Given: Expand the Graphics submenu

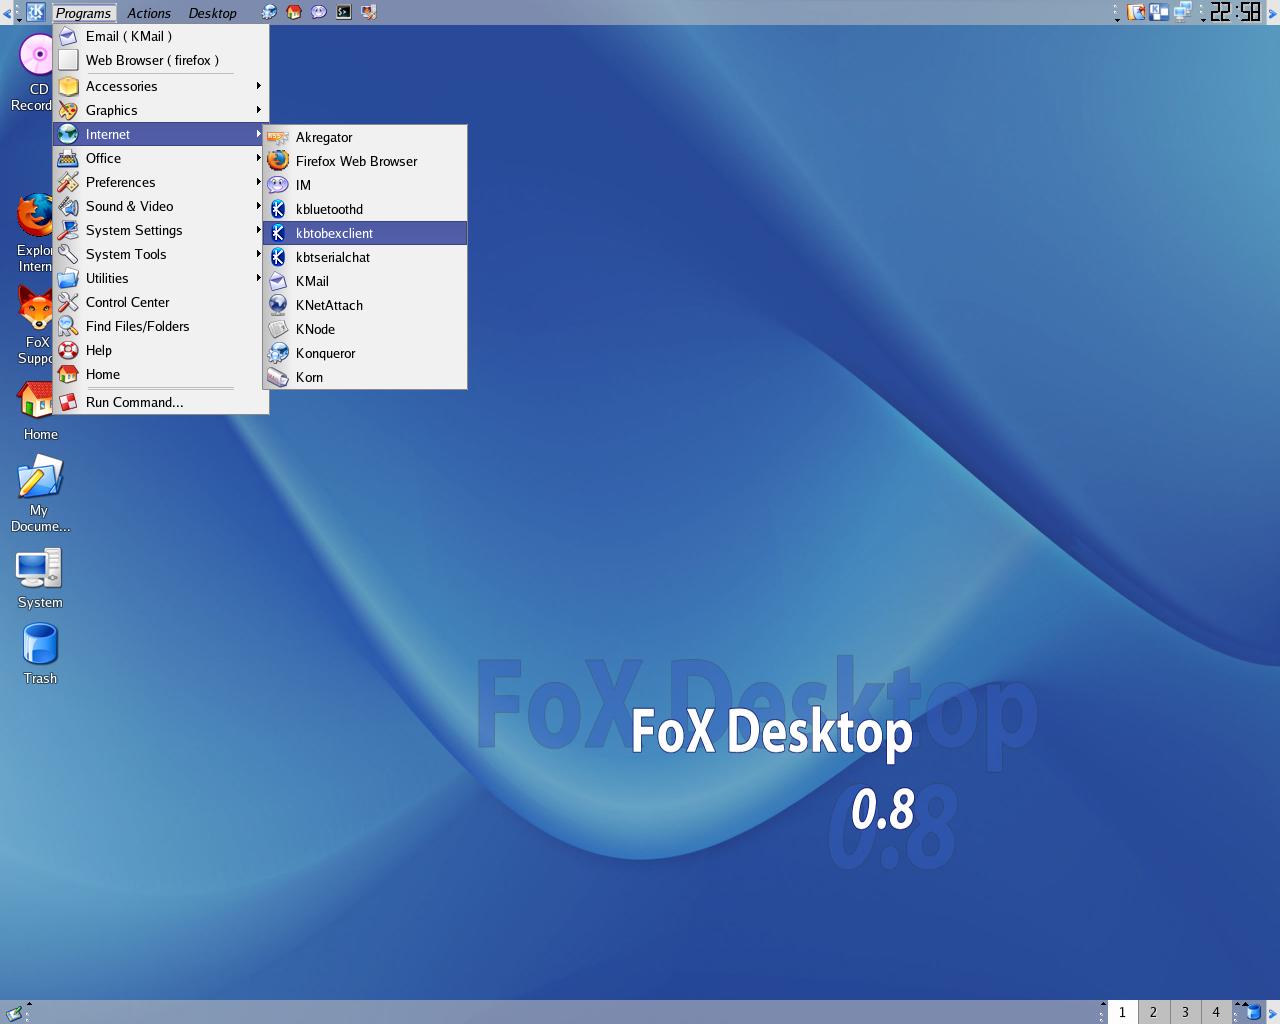Looking at the screenshot, I should [x=161, y=110].
